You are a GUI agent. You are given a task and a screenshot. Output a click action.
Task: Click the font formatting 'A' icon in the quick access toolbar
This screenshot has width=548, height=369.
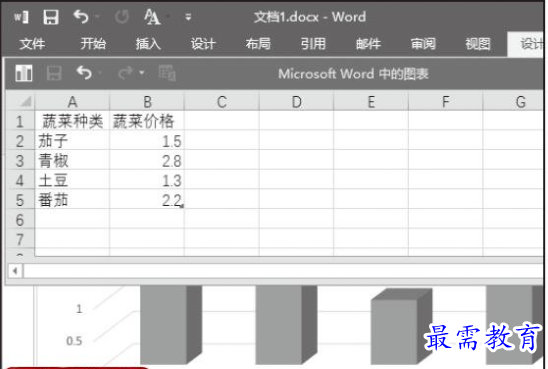pyautogui.click(x=152, y=16)
